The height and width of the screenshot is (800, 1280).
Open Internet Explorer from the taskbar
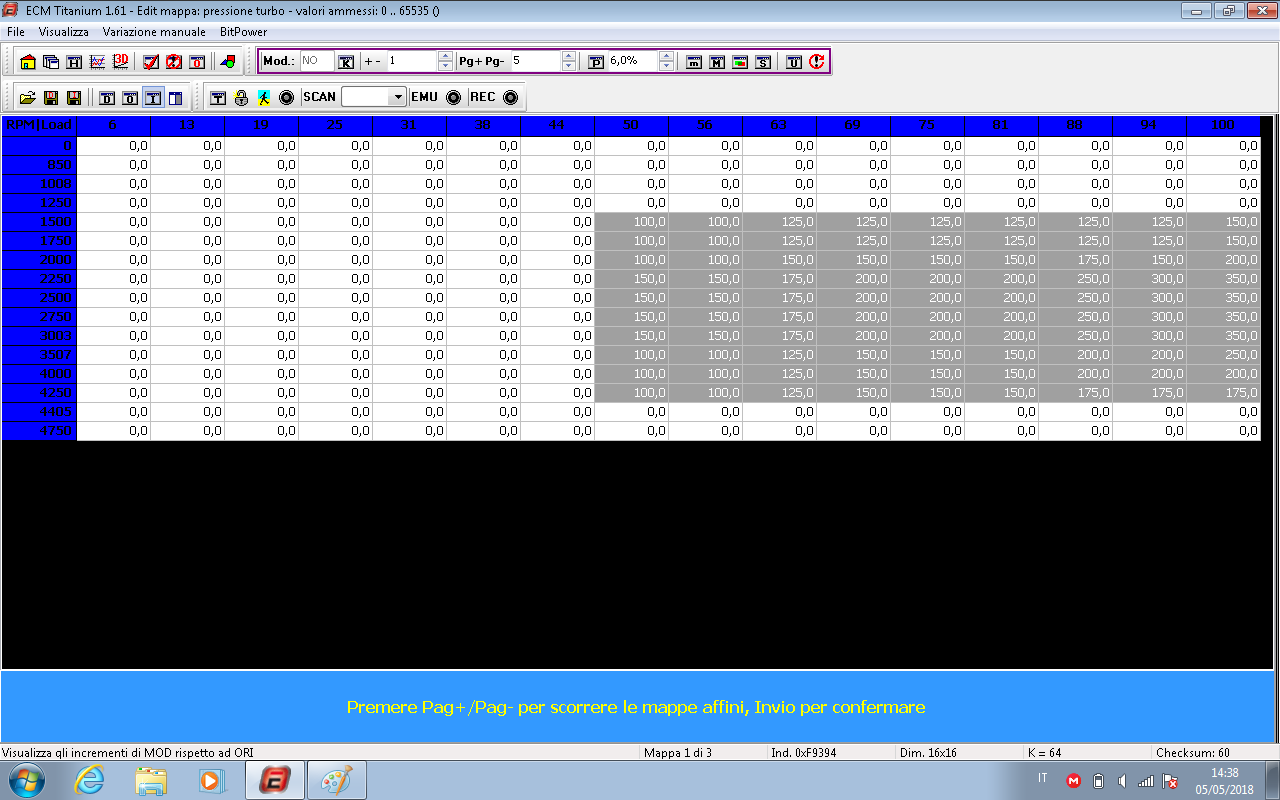tap(89, 780)
